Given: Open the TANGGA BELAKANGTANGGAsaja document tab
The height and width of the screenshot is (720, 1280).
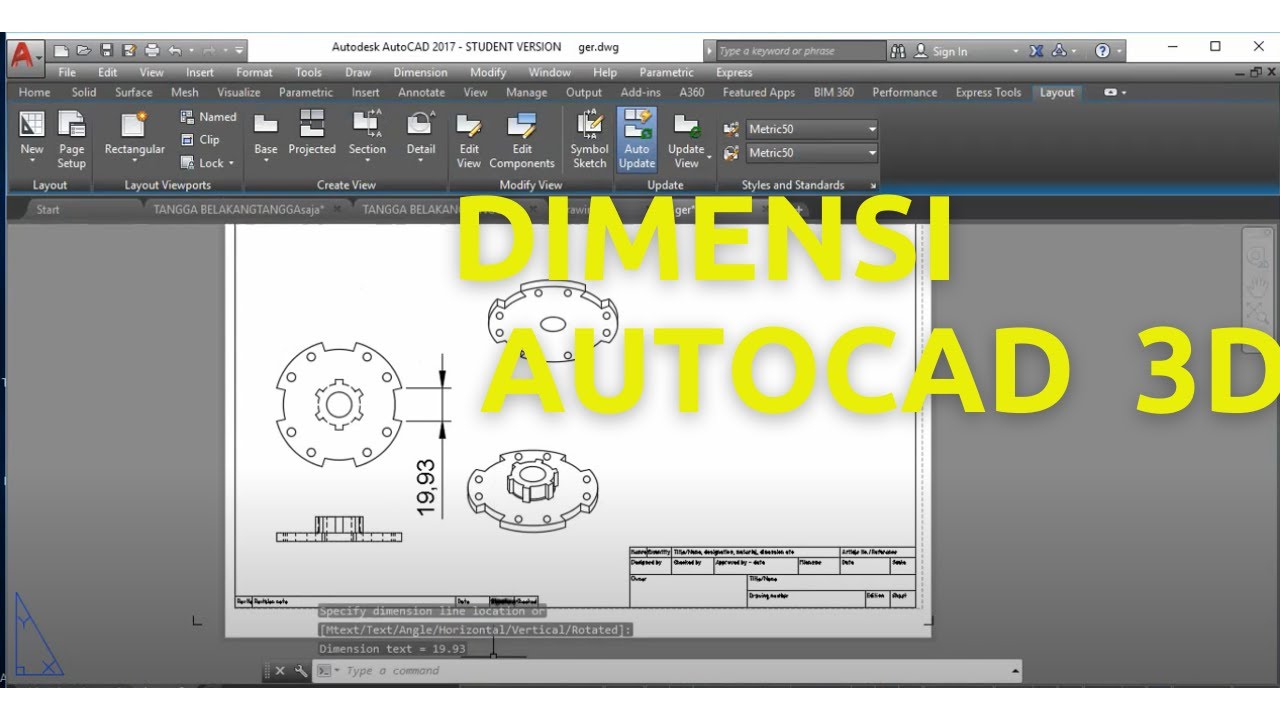Looking at the screenshot, I should point(239,209).
